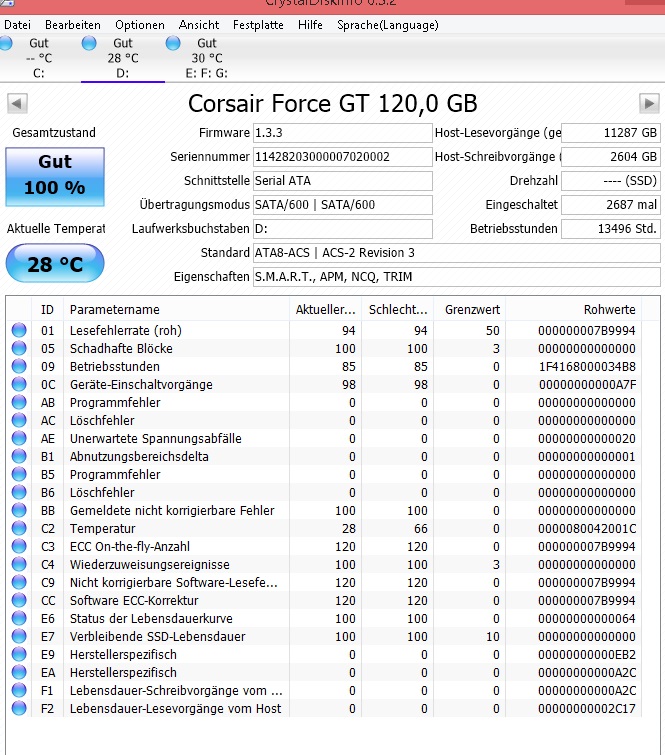Open the Ansicht menu
The width and height of the screenshot is (665, 755).
pyautogui.click(x=198, y=25)
